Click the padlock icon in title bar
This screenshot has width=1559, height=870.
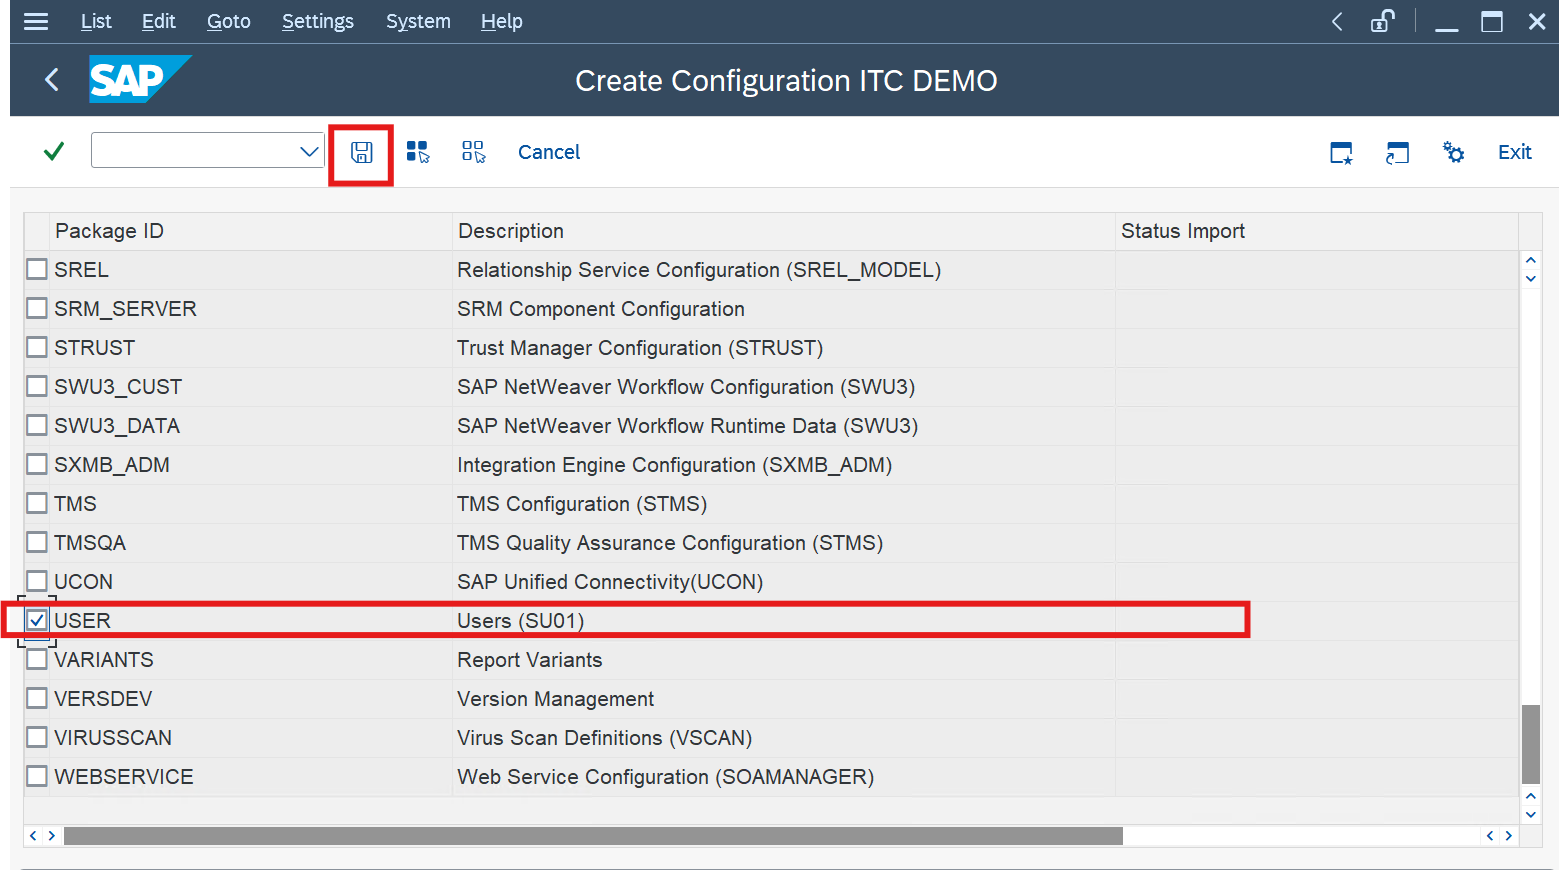coord(1382,21)
